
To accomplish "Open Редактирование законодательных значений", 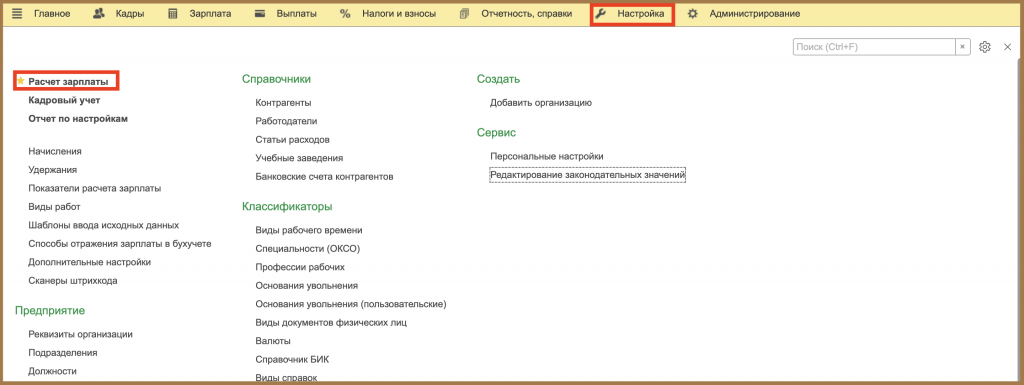I will pos(588,175).
